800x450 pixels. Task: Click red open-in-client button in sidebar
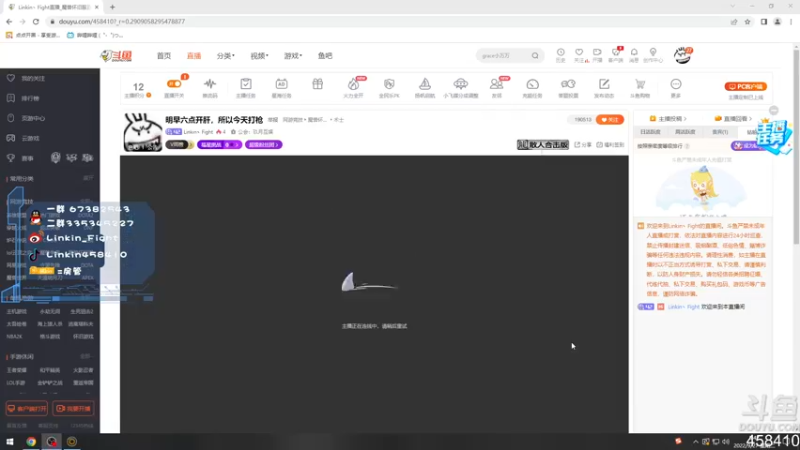click(x=27, y=409)
